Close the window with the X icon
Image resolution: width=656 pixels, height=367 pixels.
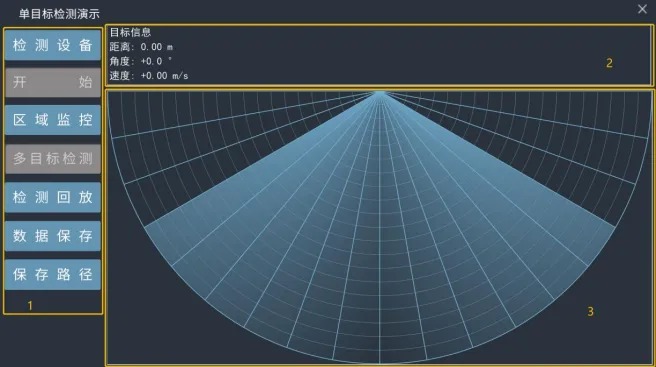[642, 9]
